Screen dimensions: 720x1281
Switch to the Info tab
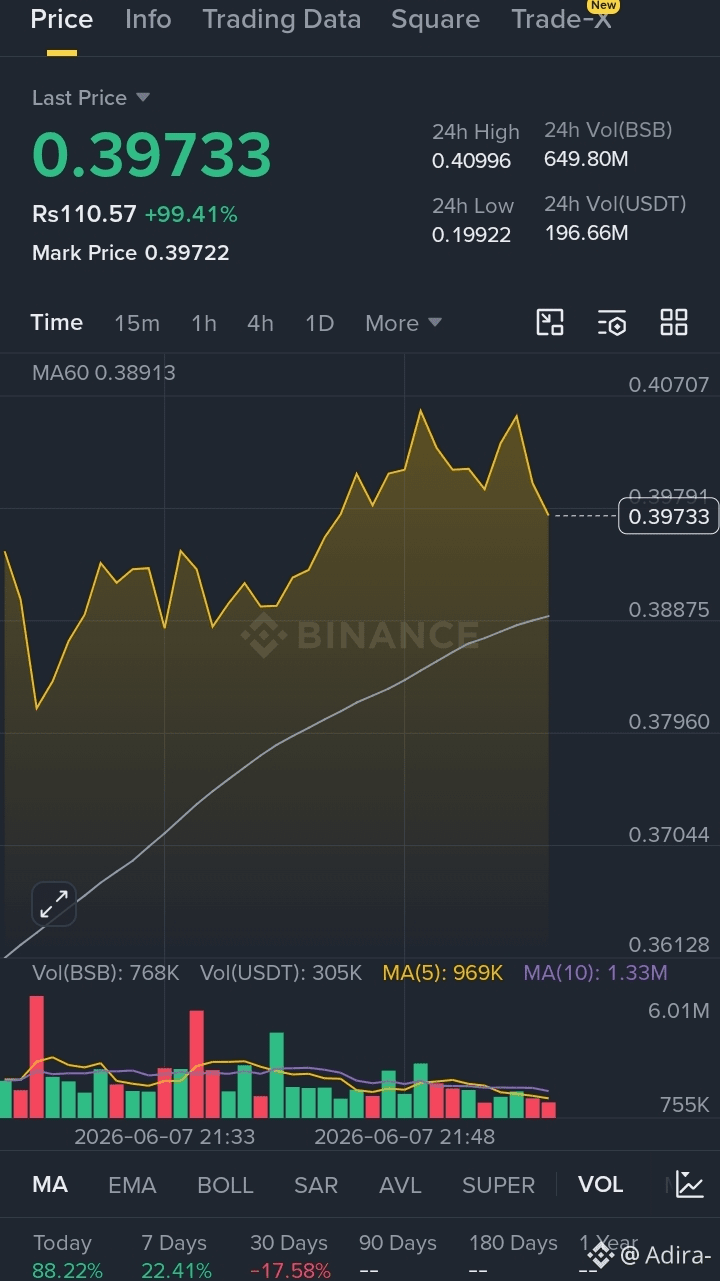tap(148, 19)
